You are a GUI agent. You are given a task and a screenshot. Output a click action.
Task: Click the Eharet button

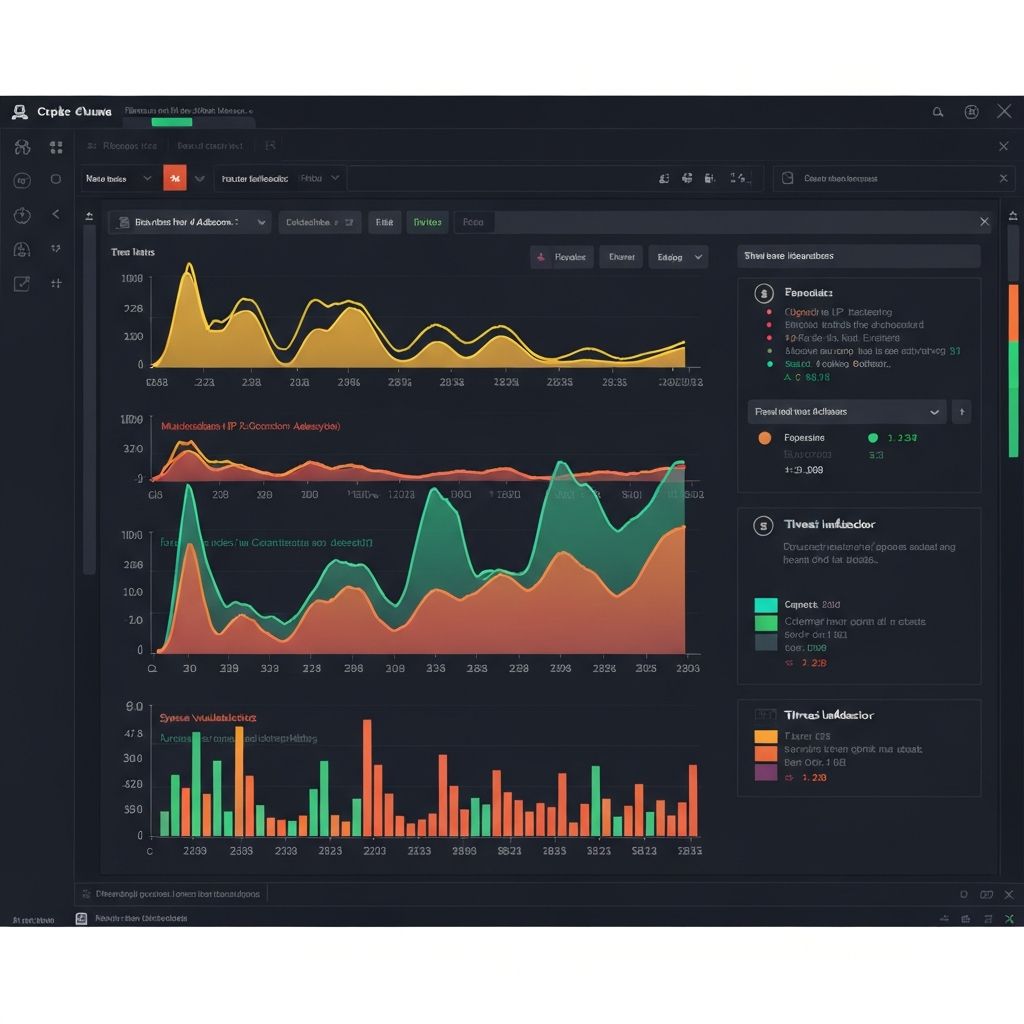click(x=620, y=257)
